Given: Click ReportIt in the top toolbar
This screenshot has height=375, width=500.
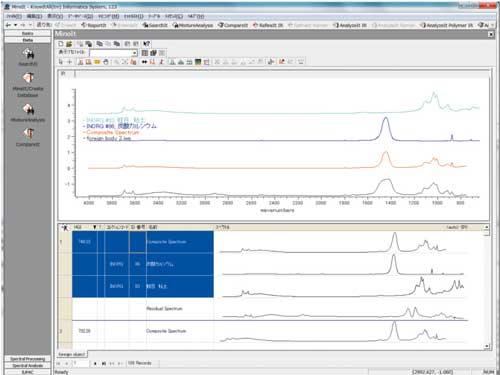Looking at the screenshot, I should (94, 25).
